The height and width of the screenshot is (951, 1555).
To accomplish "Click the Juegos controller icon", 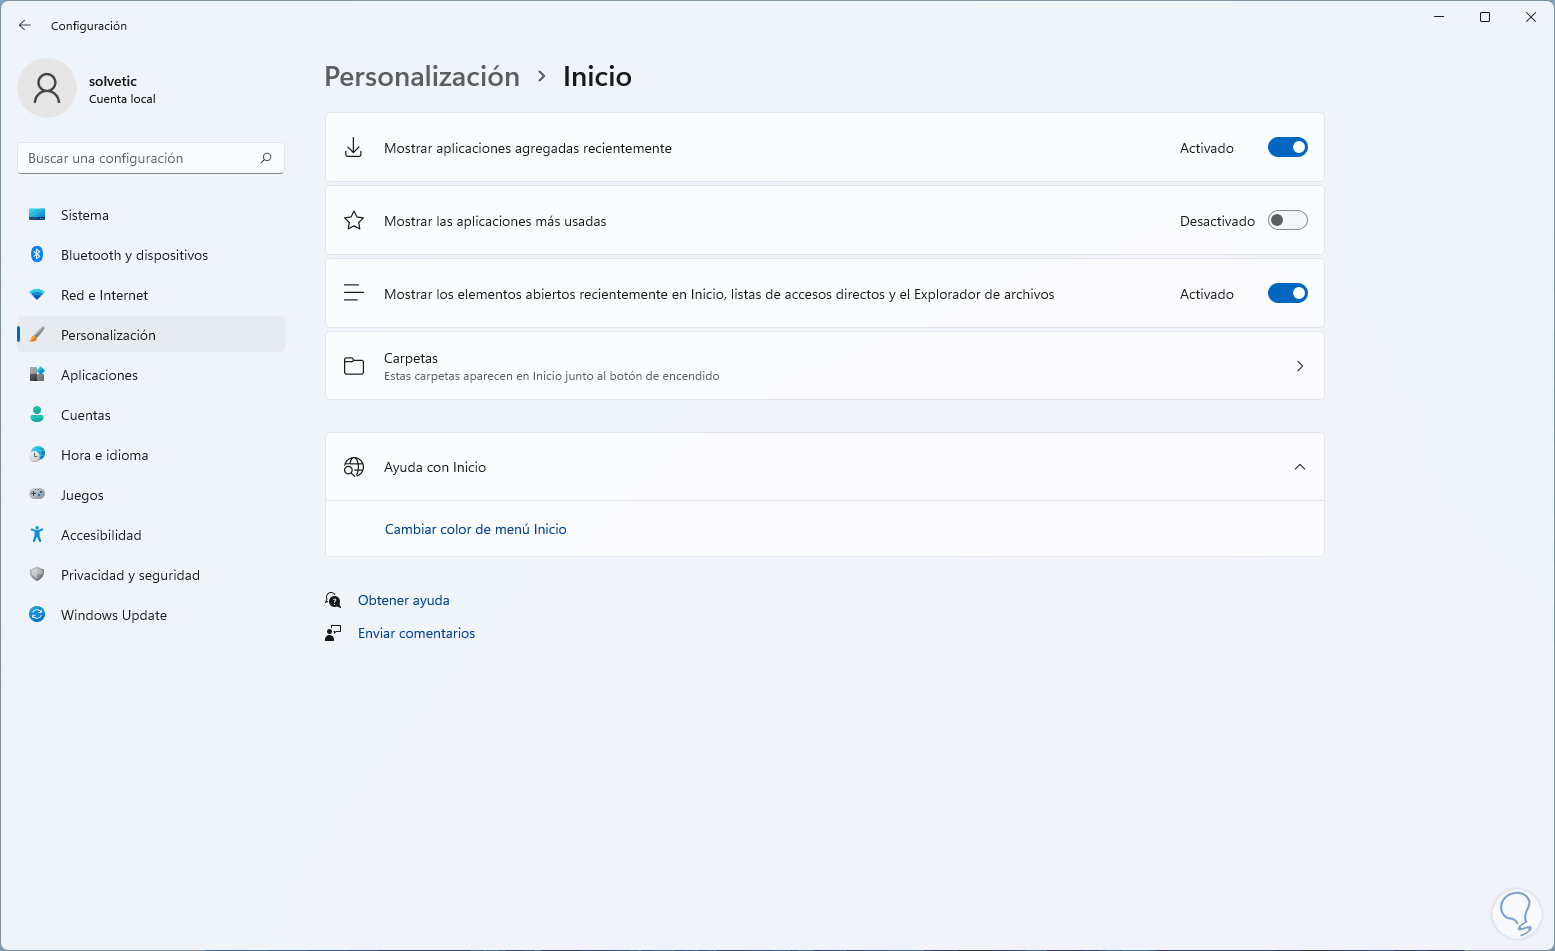I will coord(37,495).
